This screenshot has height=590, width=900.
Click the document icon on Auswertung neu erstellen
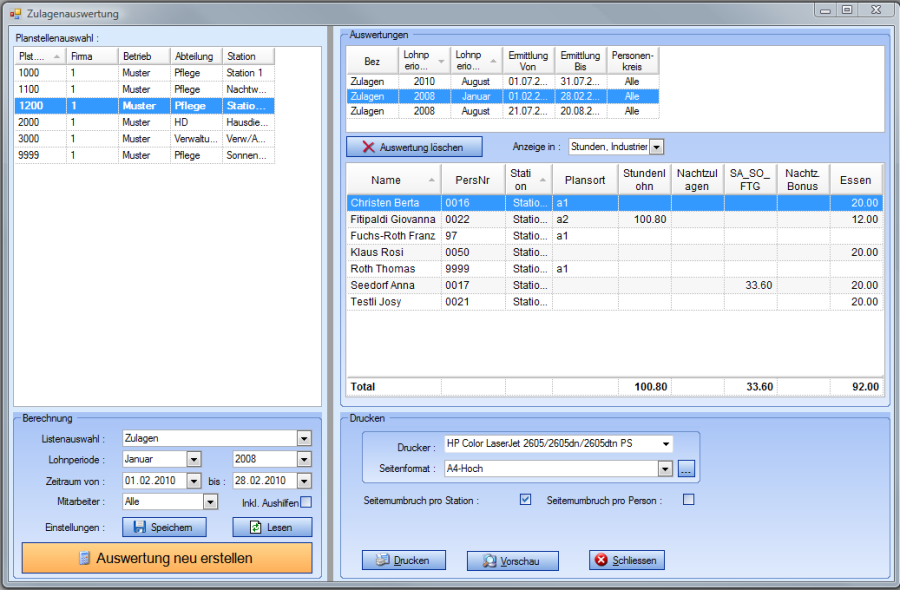(x=86, y=558)
